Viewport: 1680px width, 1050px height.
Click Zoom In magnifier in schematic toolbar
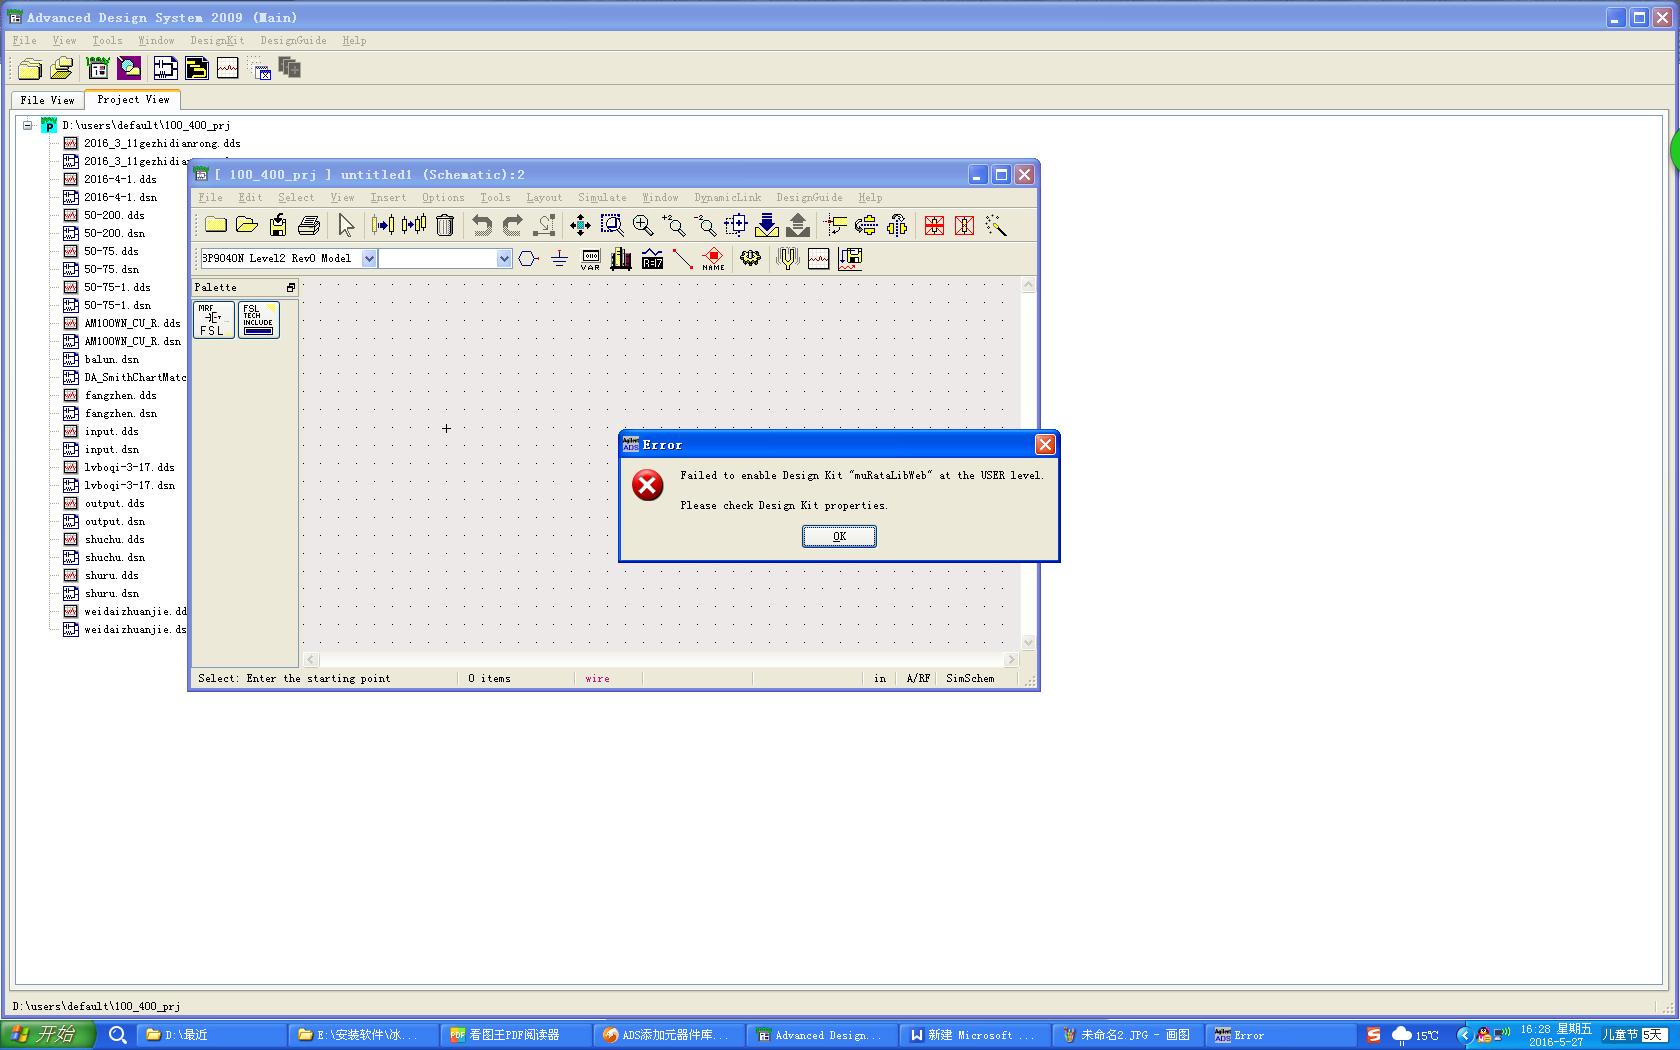click(x=642, y=225)
